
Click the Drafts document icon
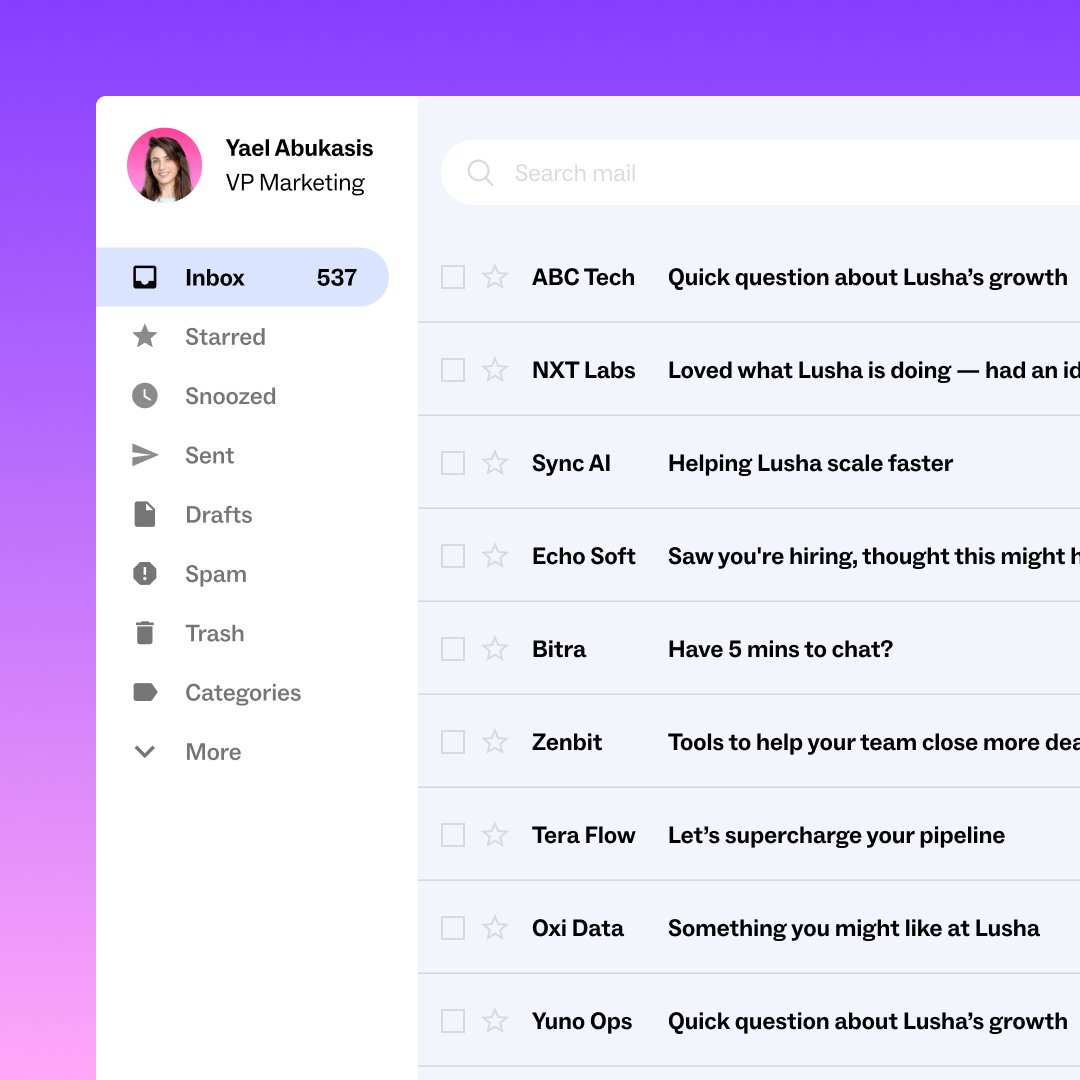point(145,514)
